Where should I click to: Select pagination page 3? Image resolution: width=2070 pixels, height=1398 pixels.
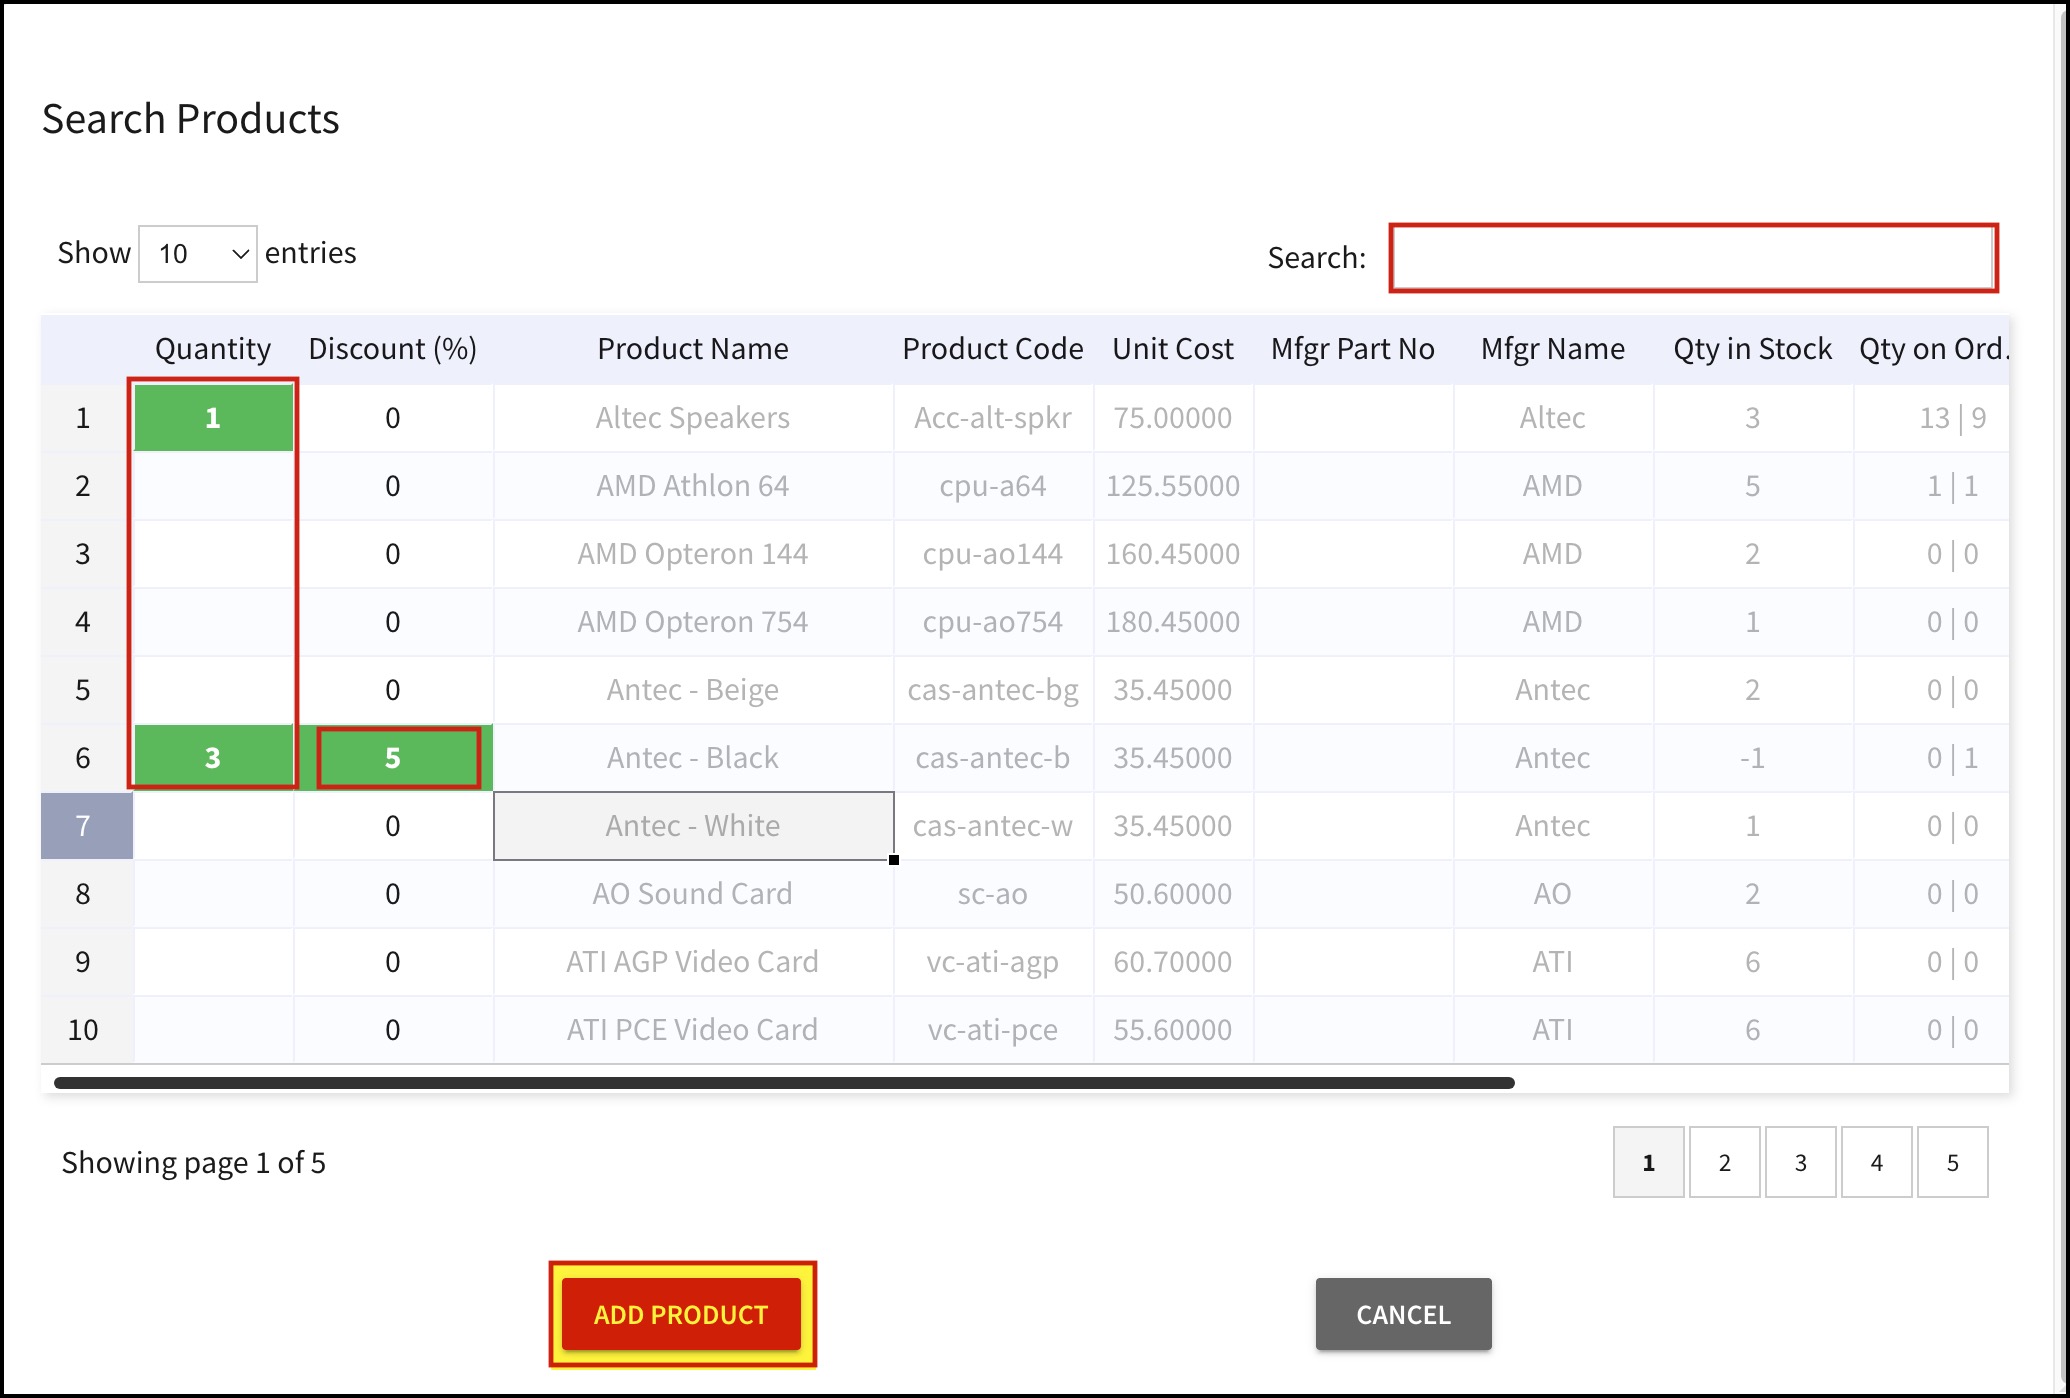(x=1800, y=1162)
